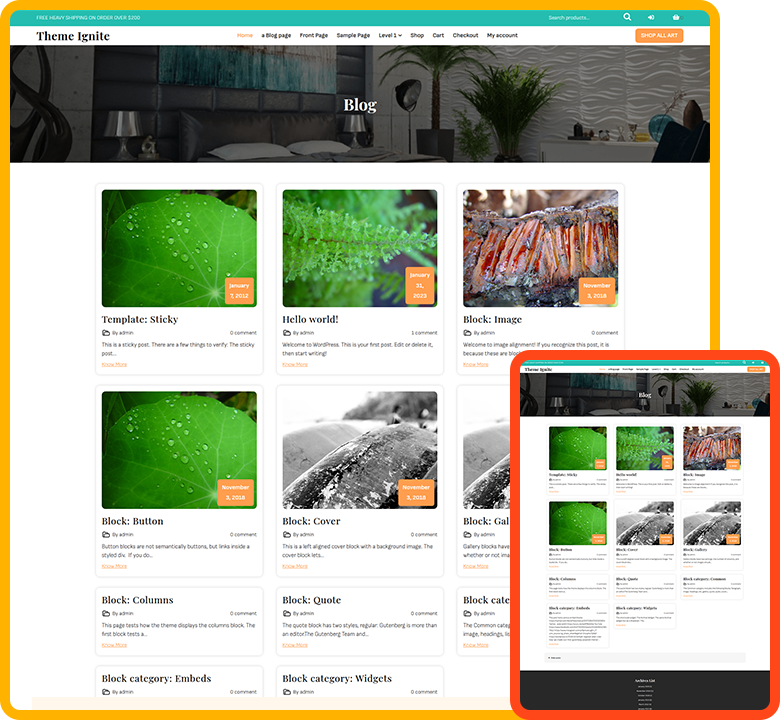
Task: Open the Home menu item
Action: (245, 35)
